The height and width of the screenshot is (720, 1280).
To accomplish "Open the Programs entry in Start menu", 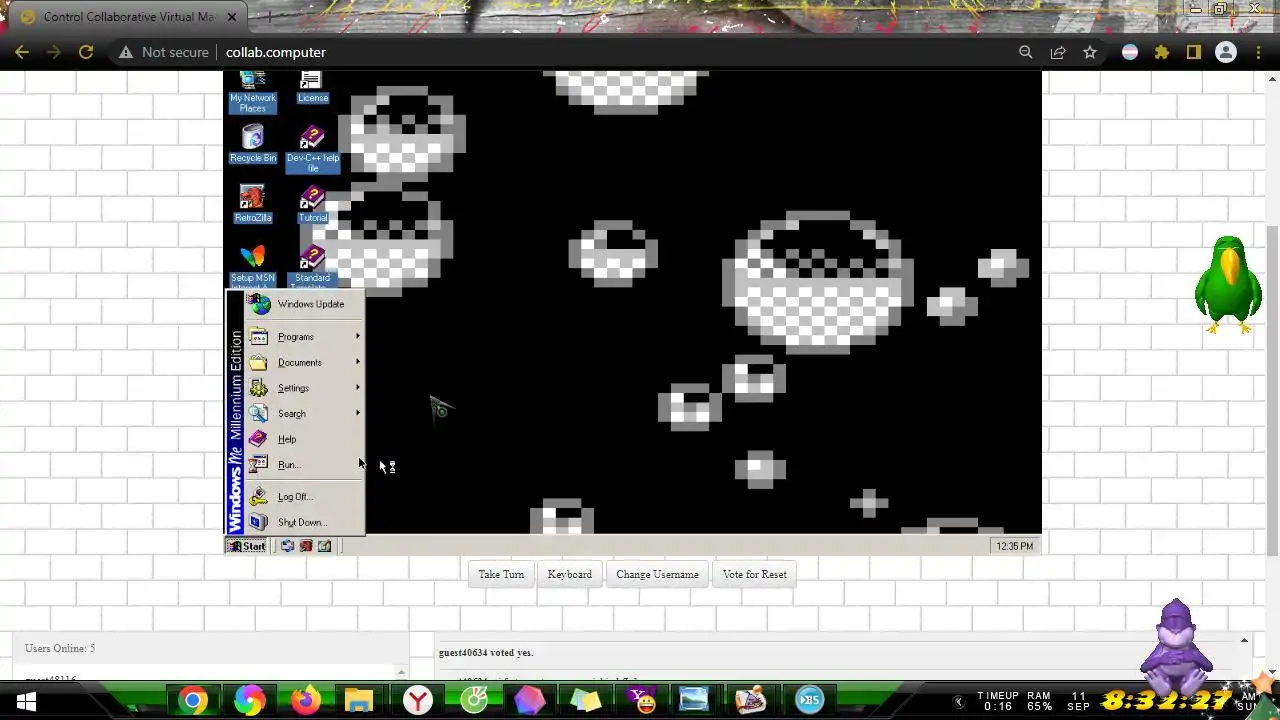I will tap(304, 337).
